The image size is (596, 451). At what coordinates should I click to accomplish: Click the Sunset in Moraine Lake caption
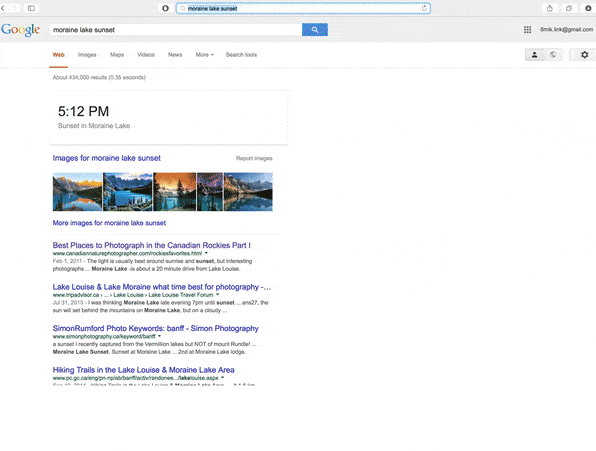(94, 126)
